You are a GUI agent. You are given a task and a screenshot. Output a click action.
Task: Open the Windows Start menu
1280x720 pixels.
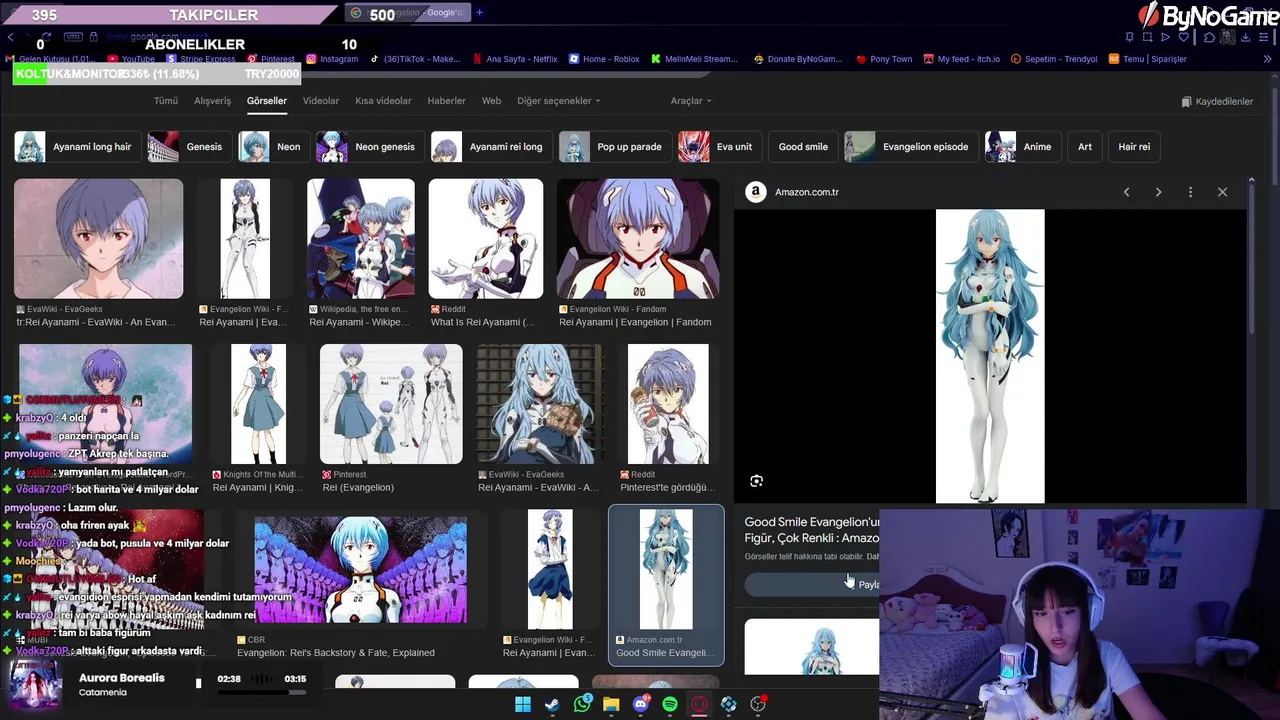coord(522,705)
